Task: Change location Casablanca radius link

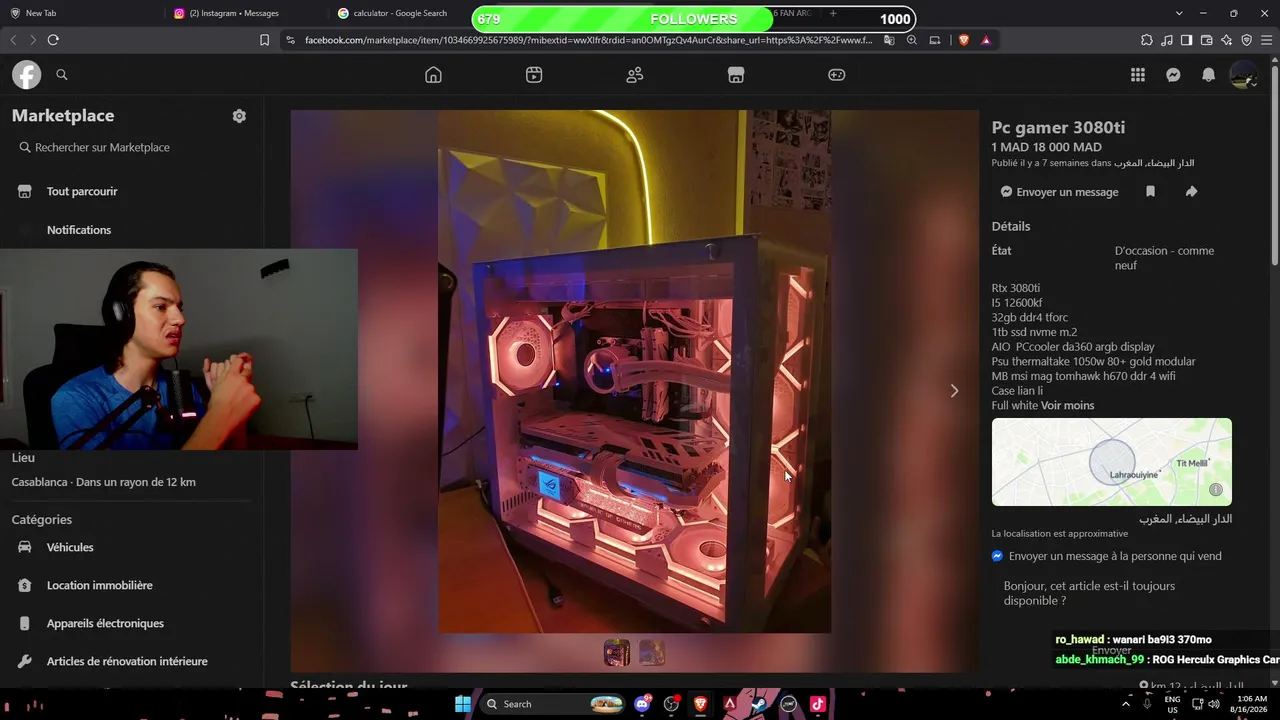Action: 104,482
